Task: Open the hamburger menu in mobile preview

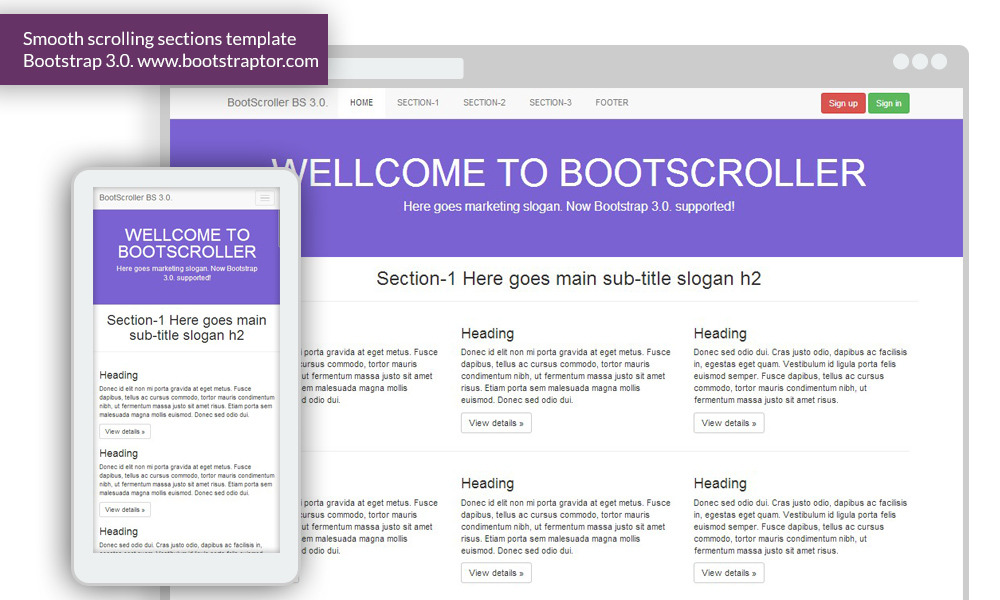Action: pos(265,198)
